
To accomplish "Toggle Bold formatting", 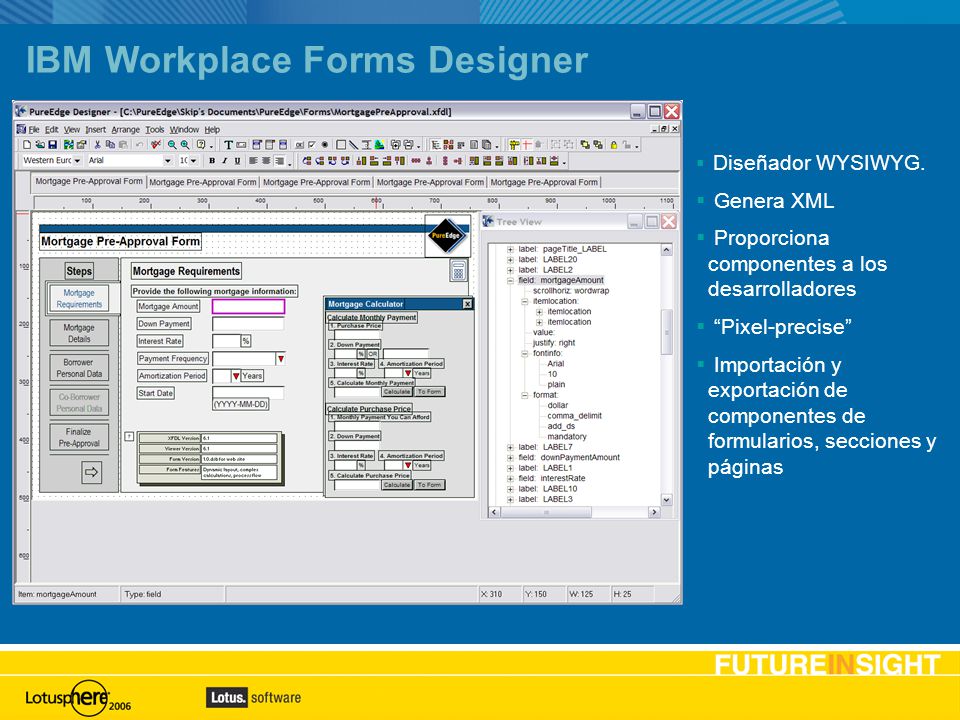I will 212,160.
